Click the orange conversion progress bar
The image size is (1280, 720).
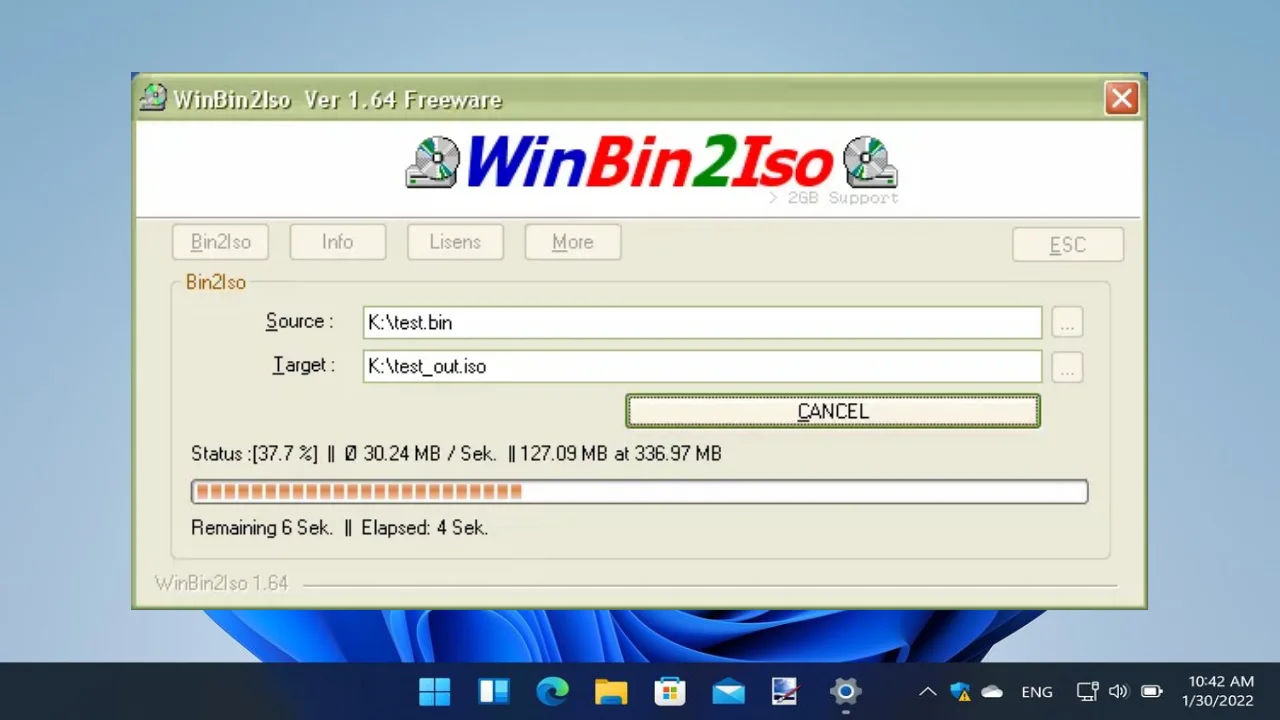pyautogui.click(x=639, y=491)
